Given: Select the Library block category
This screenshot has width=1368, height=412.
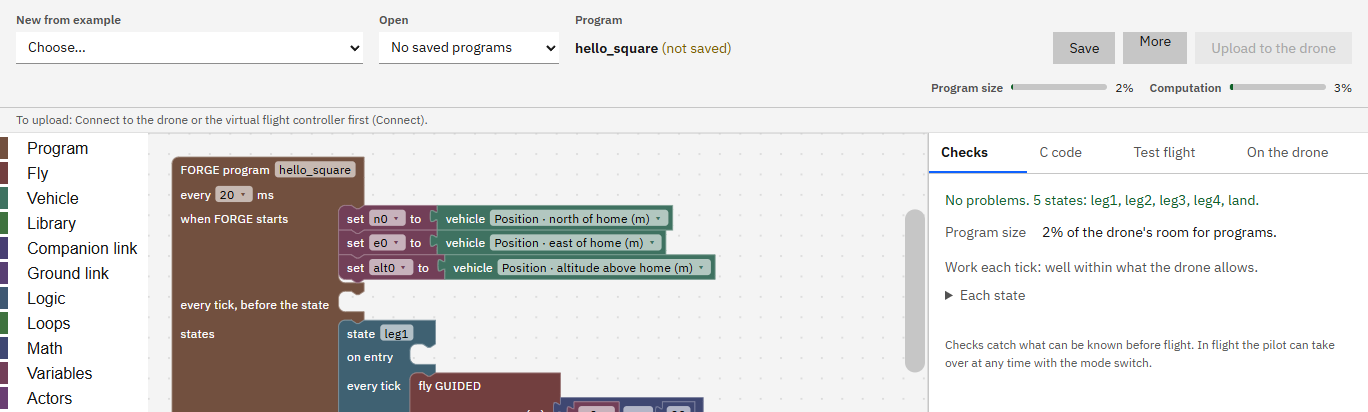Looking at the screenshot, I should (x=74, y=223).
